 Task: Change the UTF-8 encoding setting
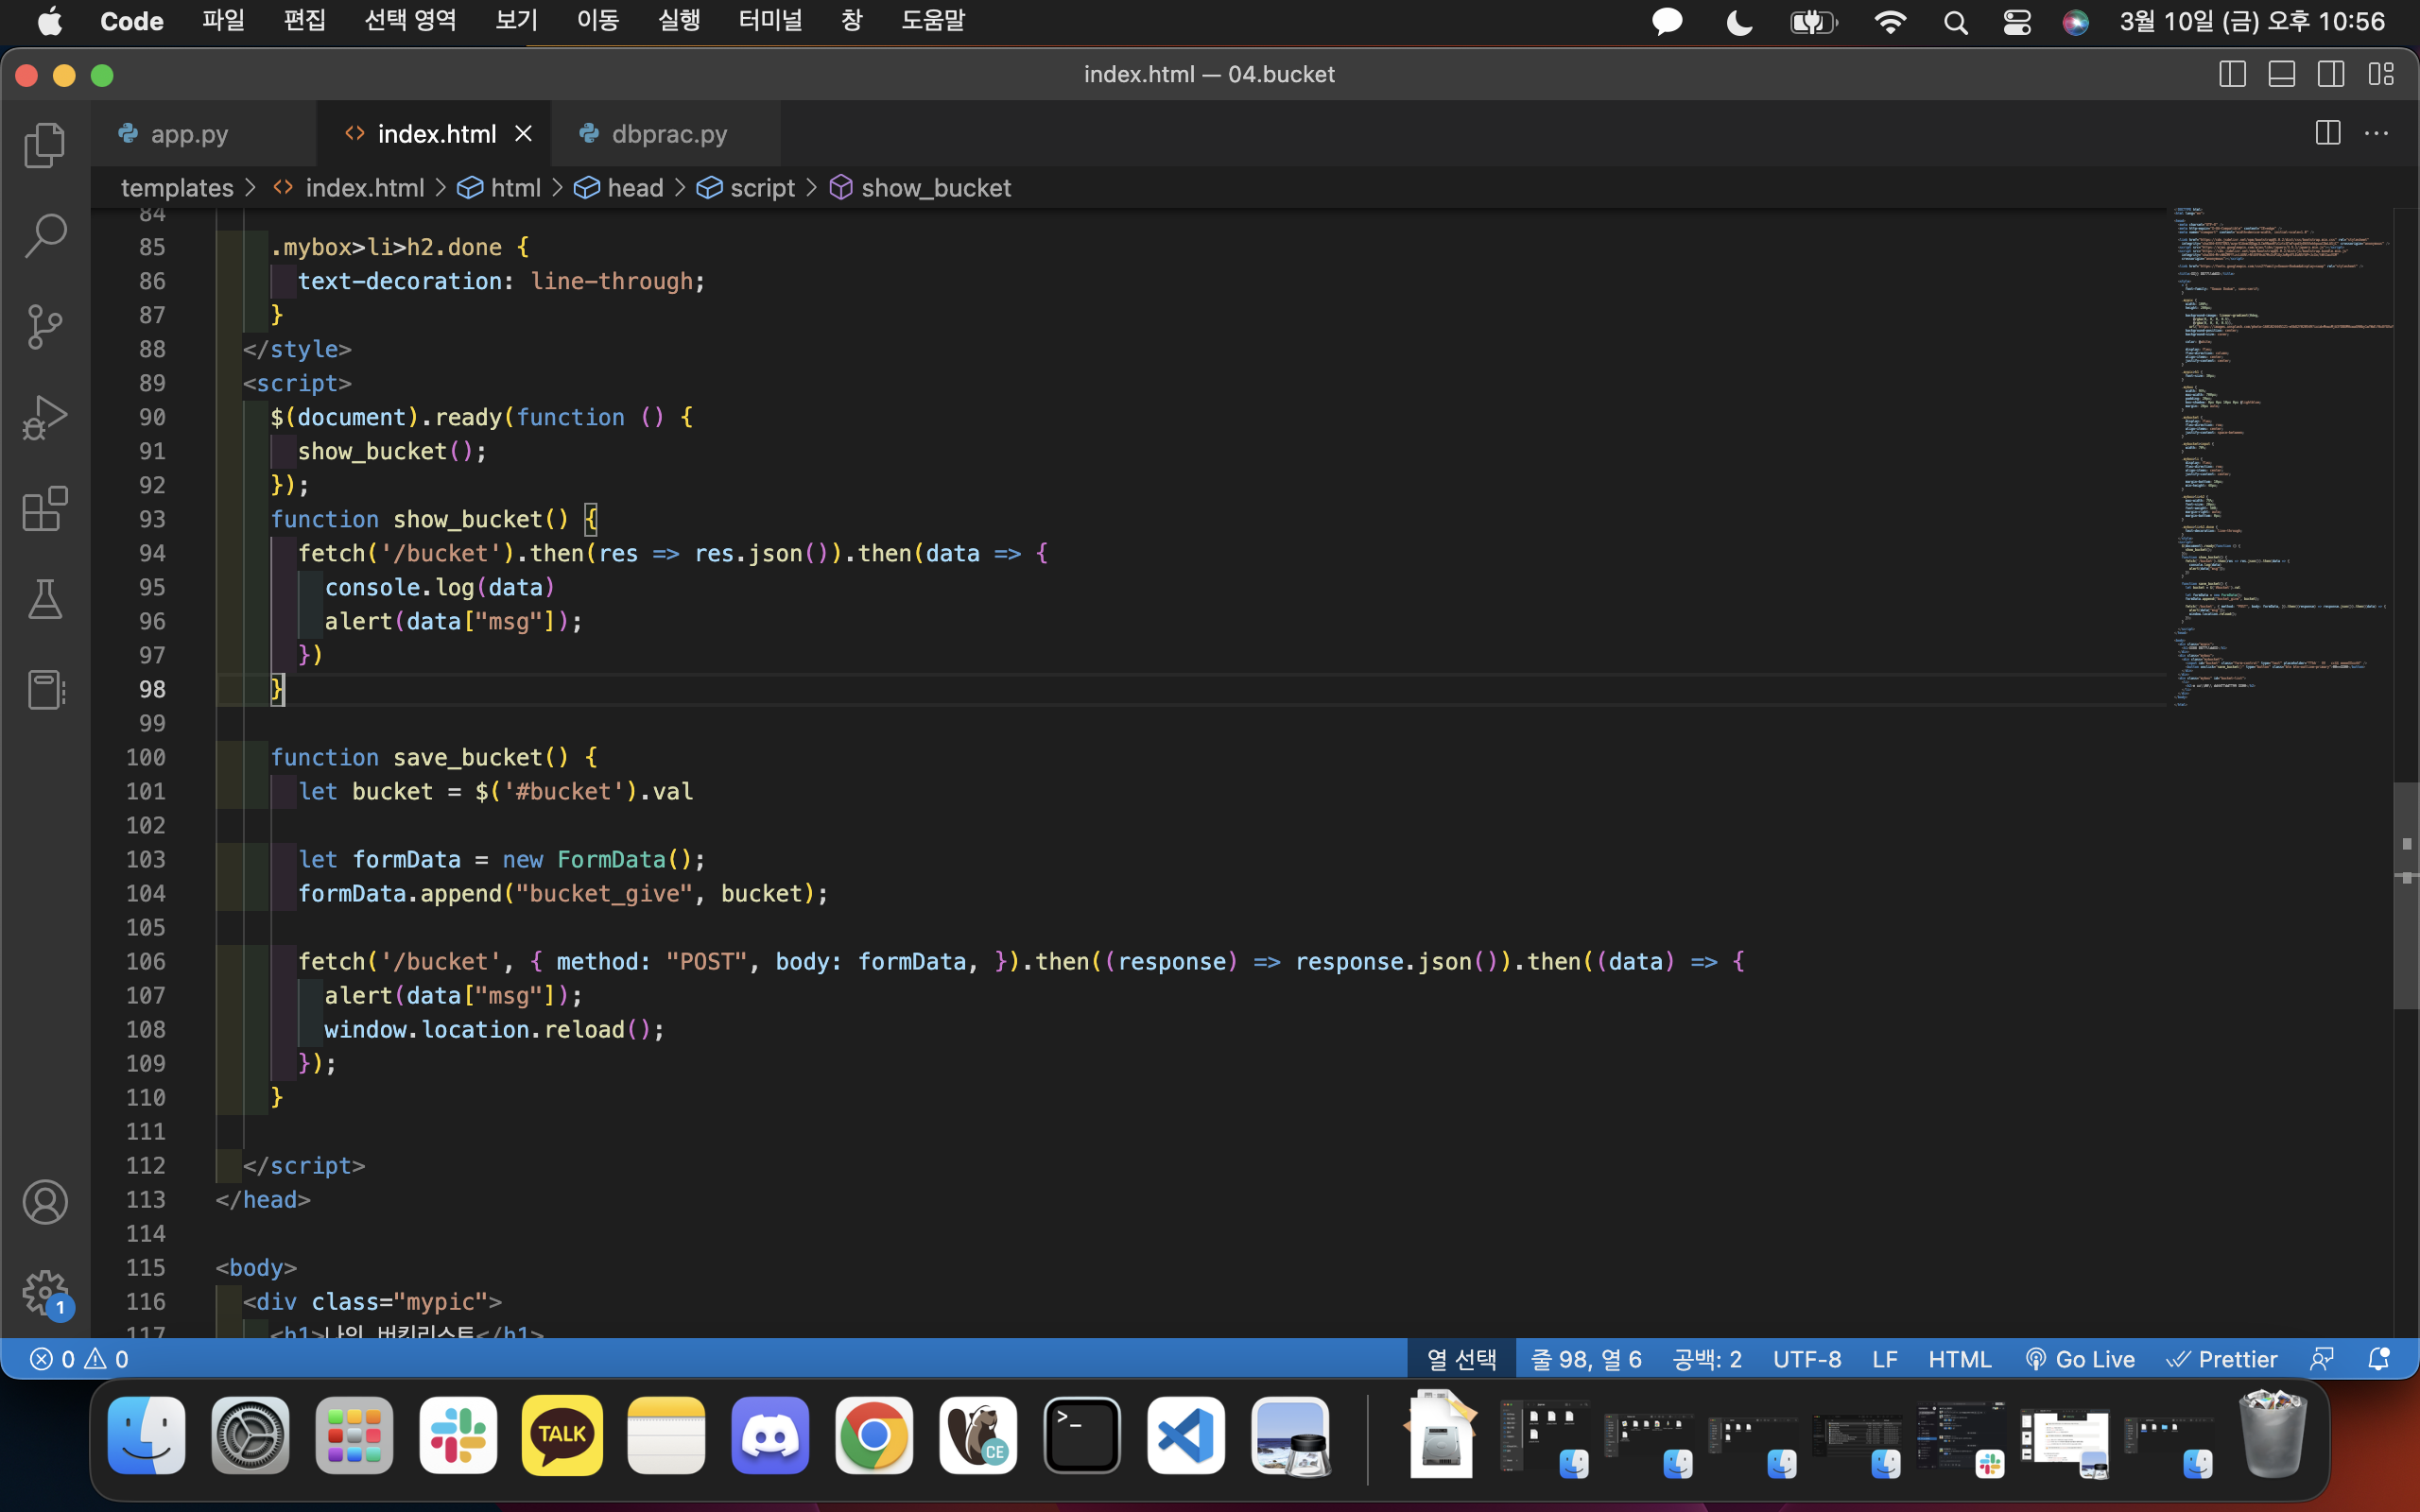(x=1806, y=1359)
